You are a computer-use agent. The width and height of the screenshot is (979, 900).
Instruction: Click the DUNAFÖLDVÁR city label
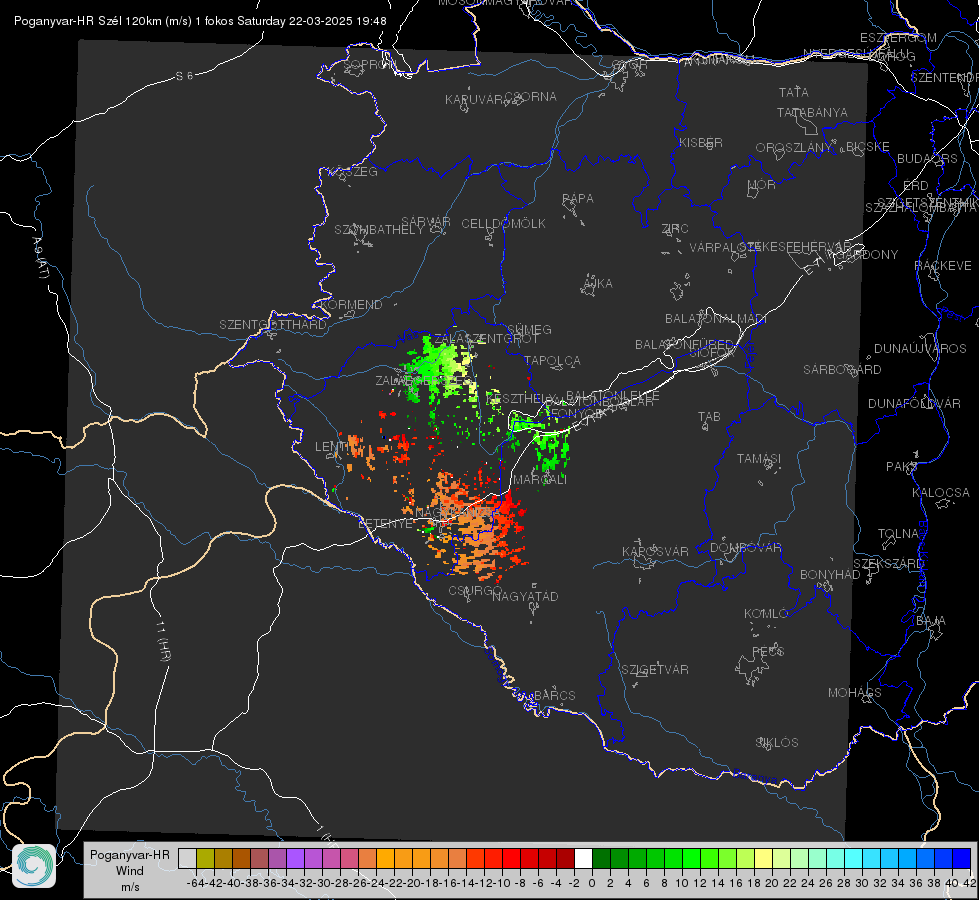(914, 403)
